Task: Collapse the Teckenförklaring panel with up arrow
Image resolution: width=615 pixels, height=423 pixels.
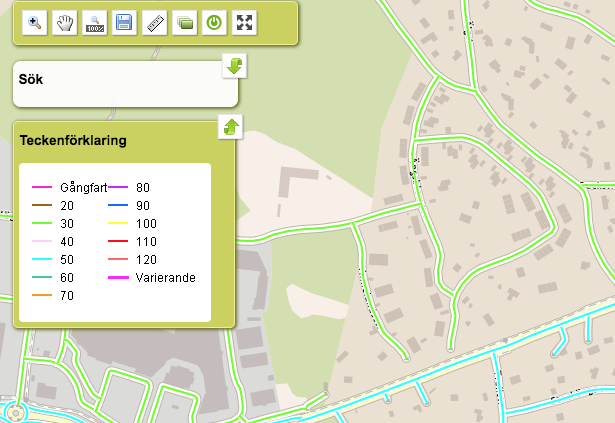Action: (231, 127)
